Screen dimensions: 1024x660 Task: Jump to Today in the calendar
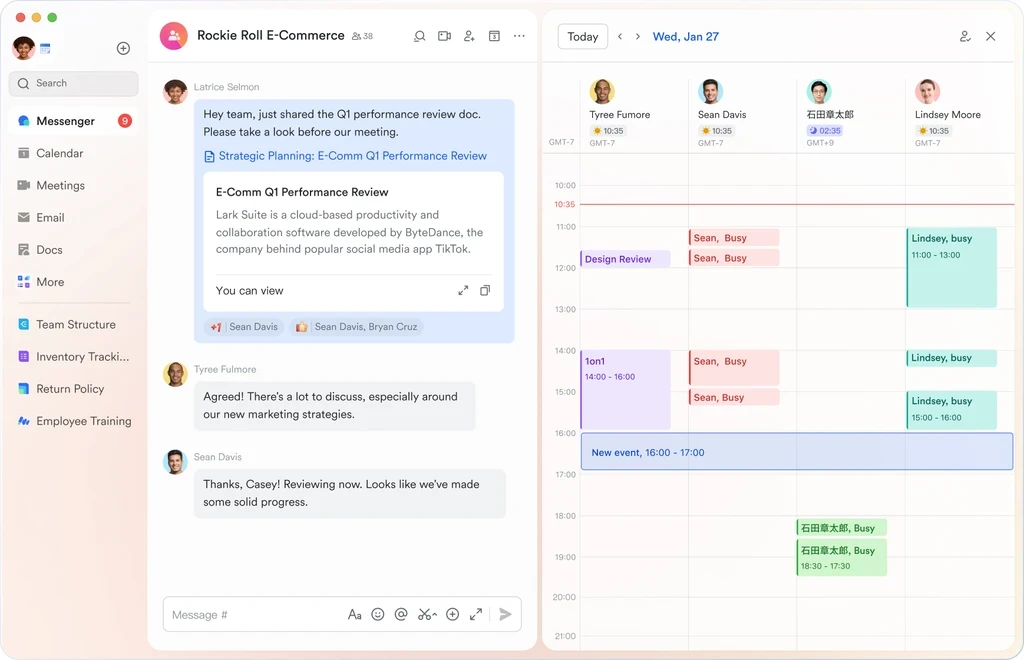582,36
